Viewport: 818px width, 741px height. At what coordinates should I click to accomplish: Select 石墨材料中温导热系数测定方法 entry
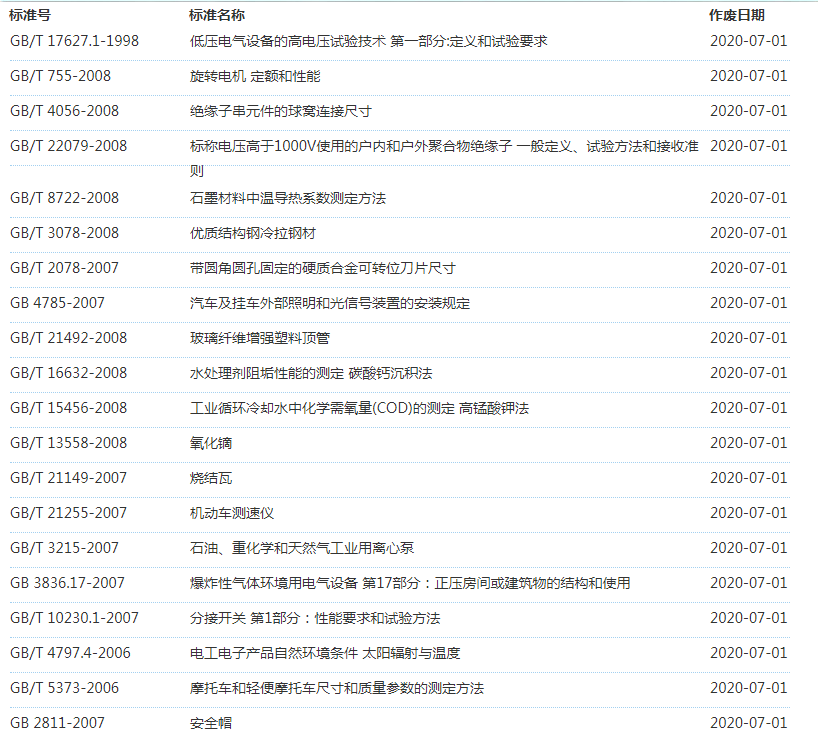tap(288, 198)
